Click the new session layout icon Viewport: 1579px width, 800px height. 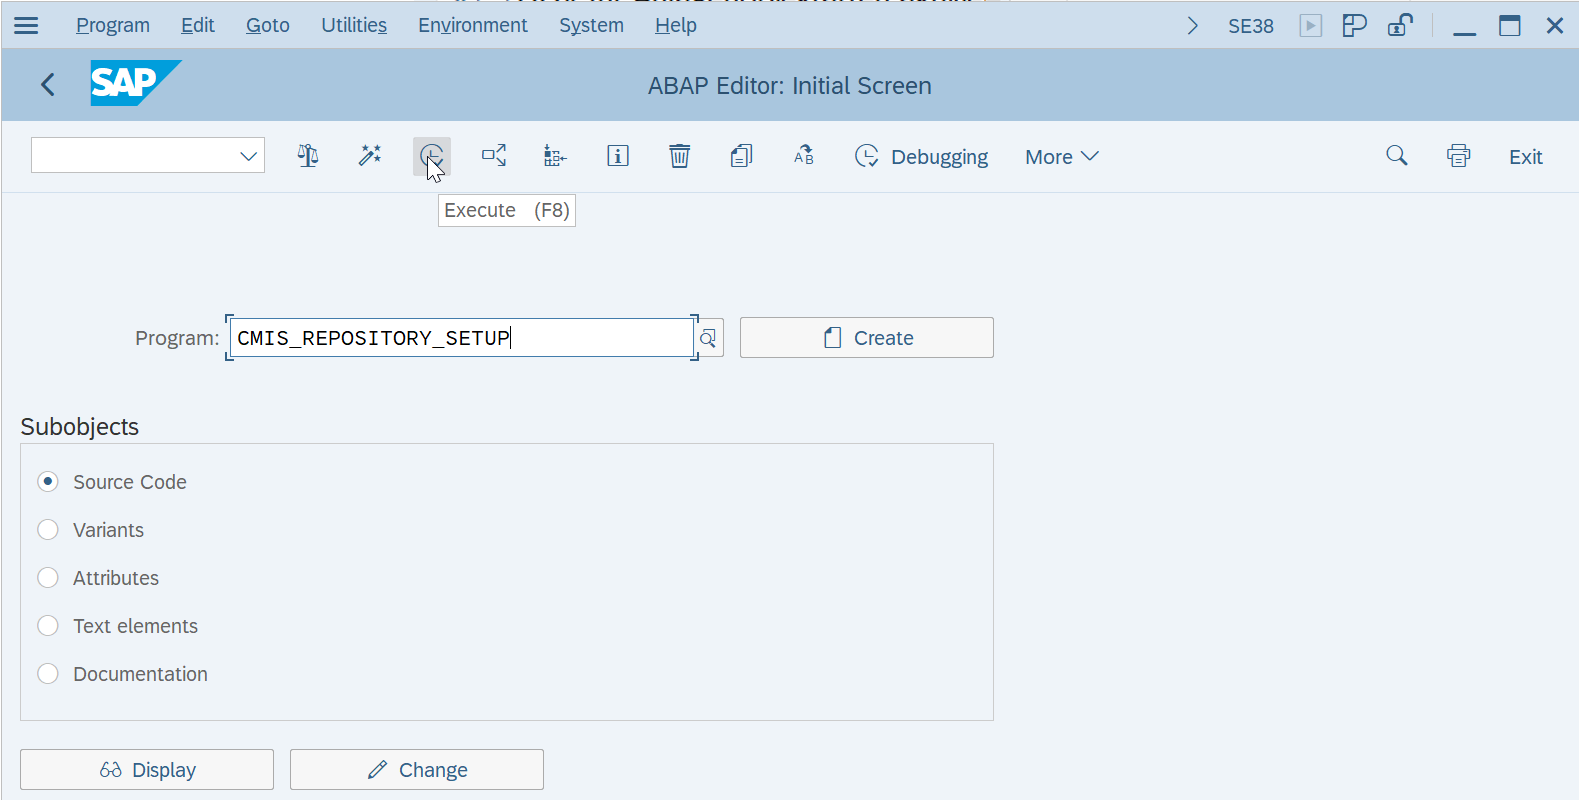[x=1355, y=26]
